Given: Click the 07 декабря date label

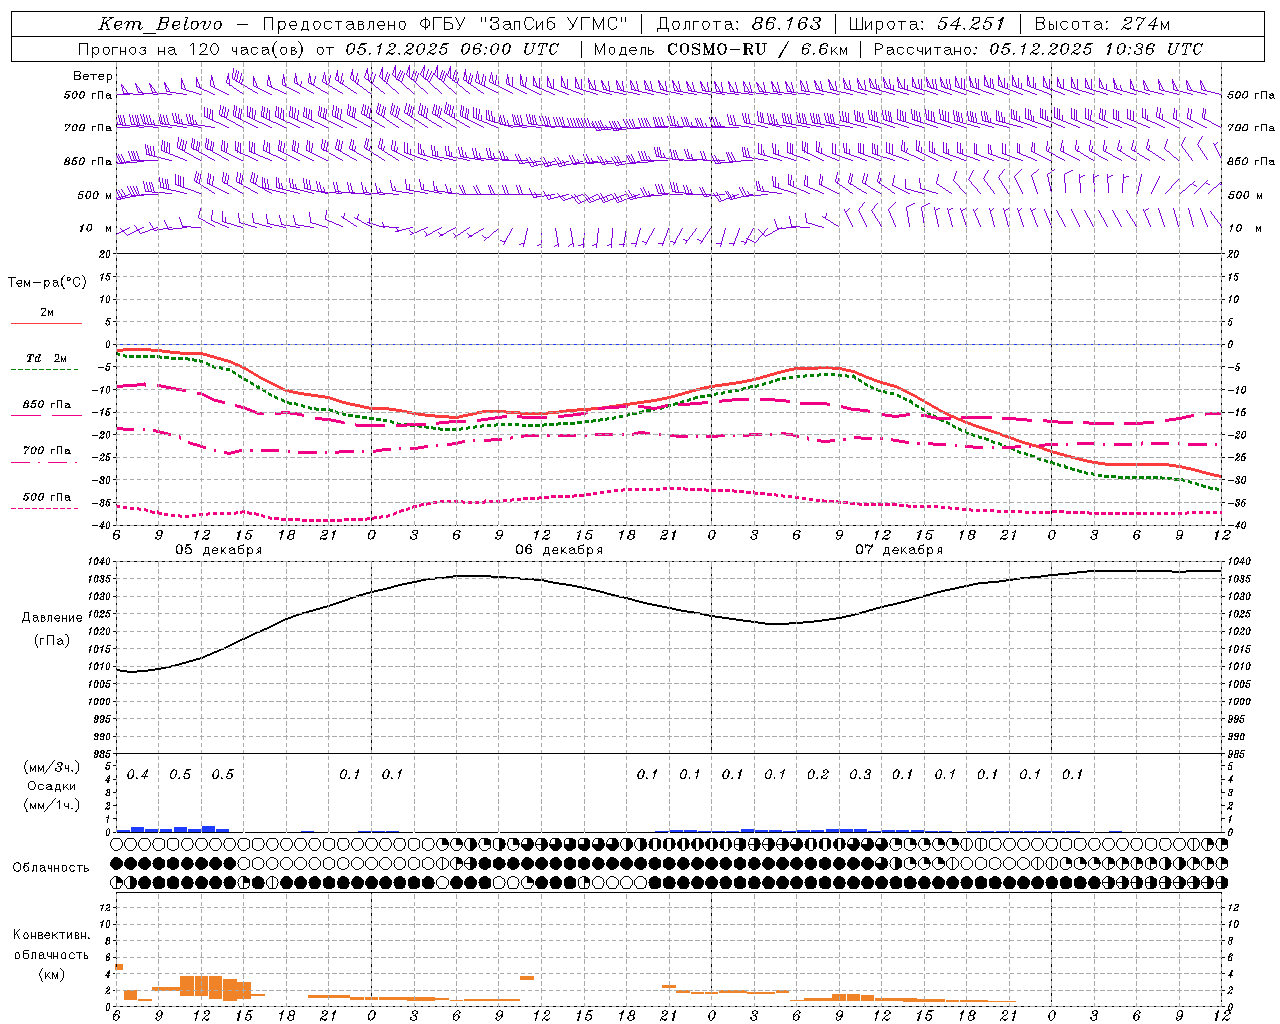Looking at the screenshot, I should pos(899,550).
